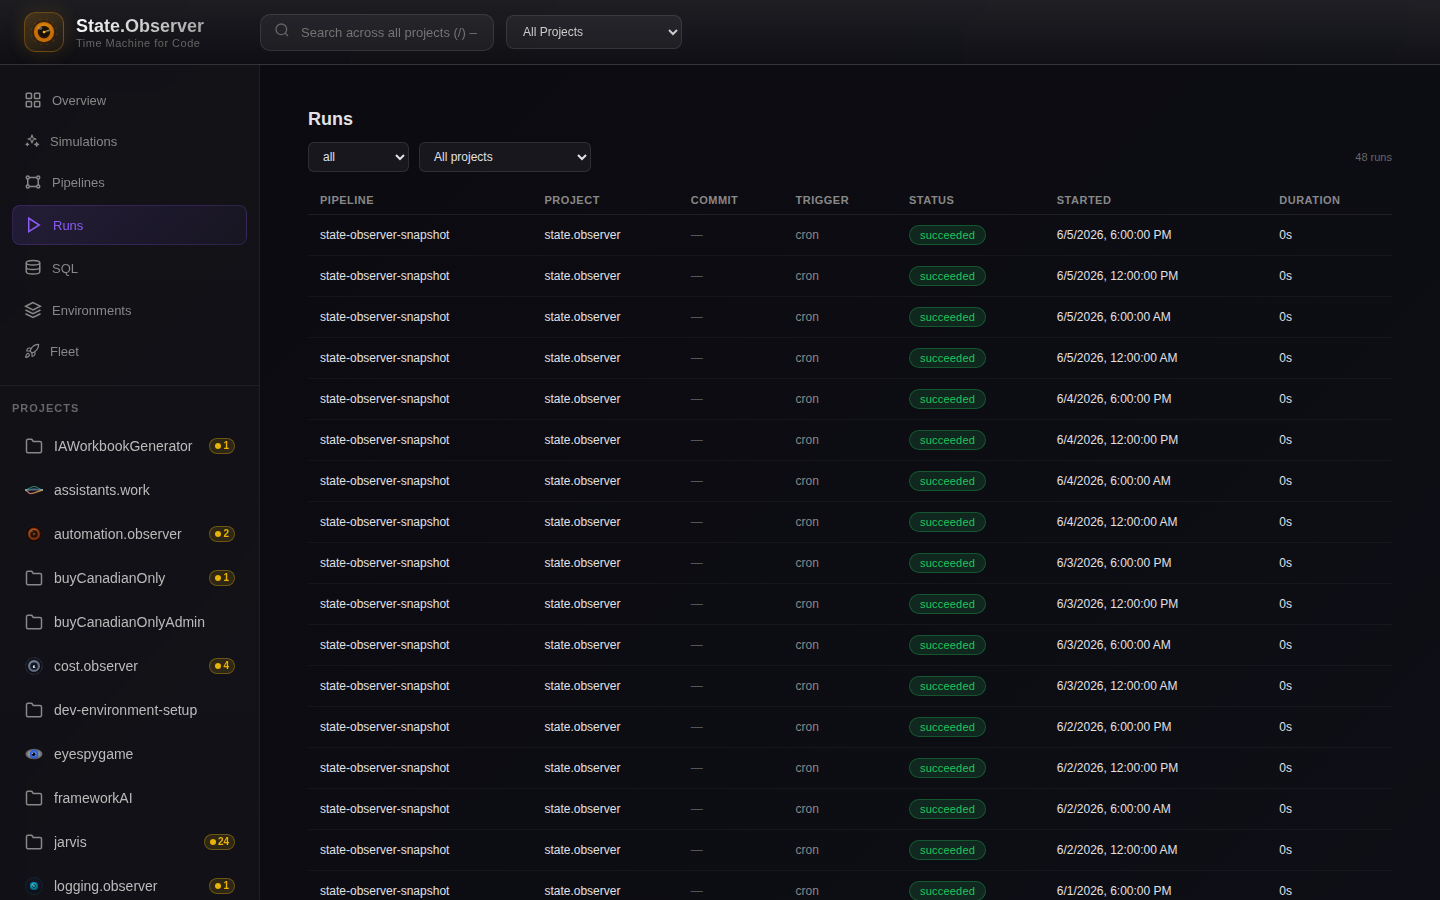Open Fleet page
Viewport: 1440px width, 900px height.
[x=129, y=351]
